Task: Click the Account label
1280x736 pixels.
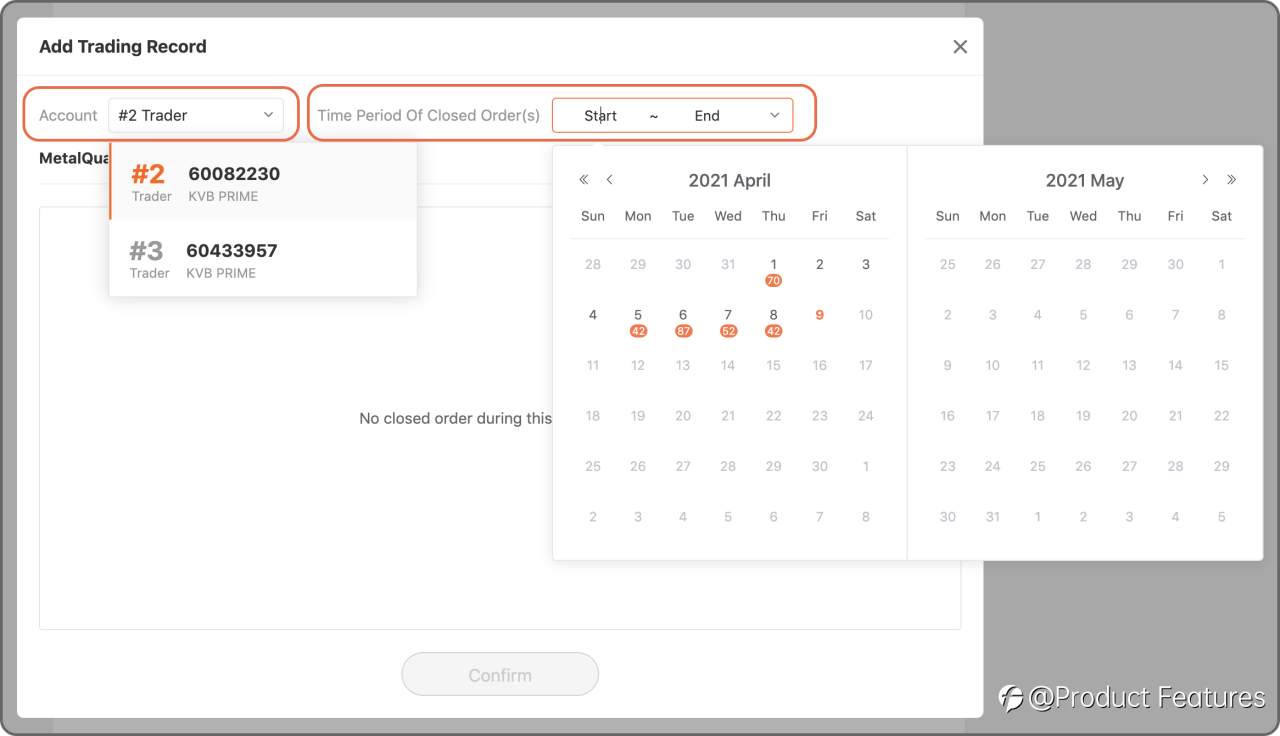Action: click(68, 116)
